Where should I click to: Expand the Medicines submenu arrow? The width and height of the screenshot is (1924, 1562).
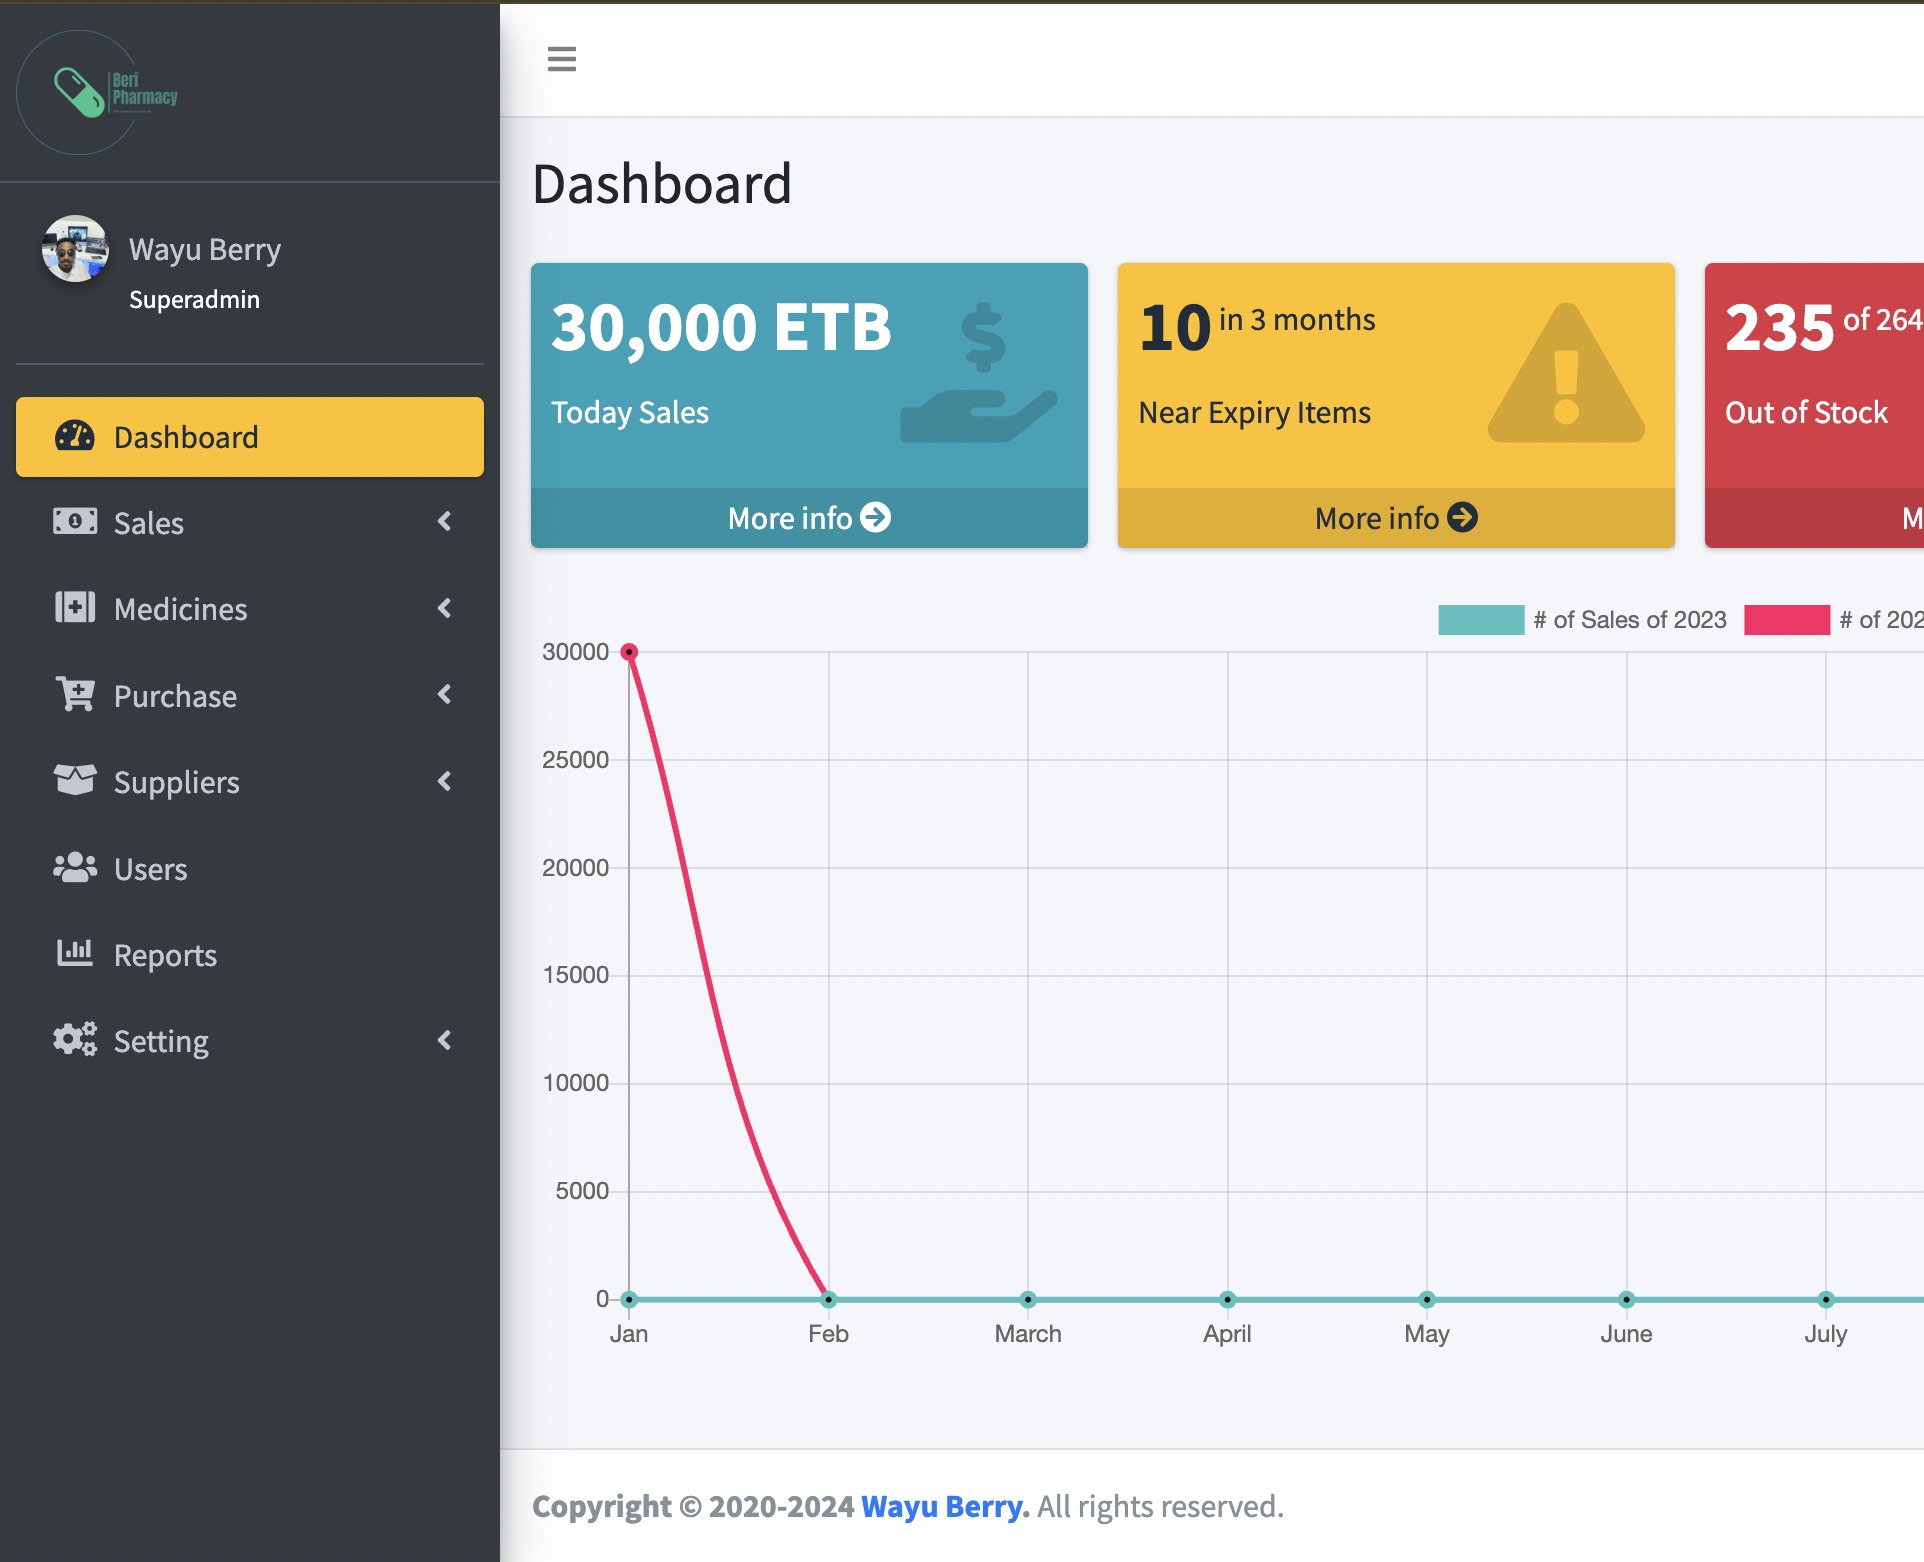pyautogui.click(x=445, y=608)
